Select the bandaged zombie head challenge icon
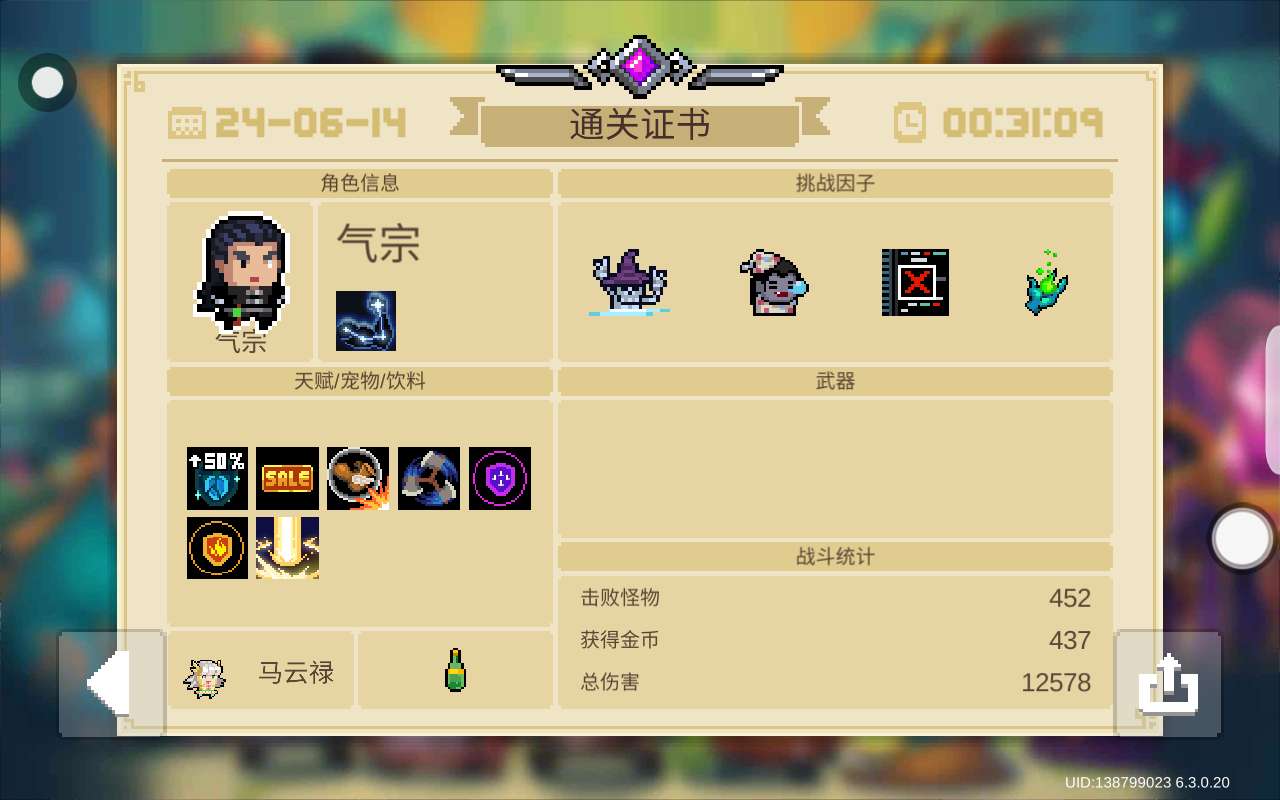Screen dimensions: 1280x800 point(774,282)
